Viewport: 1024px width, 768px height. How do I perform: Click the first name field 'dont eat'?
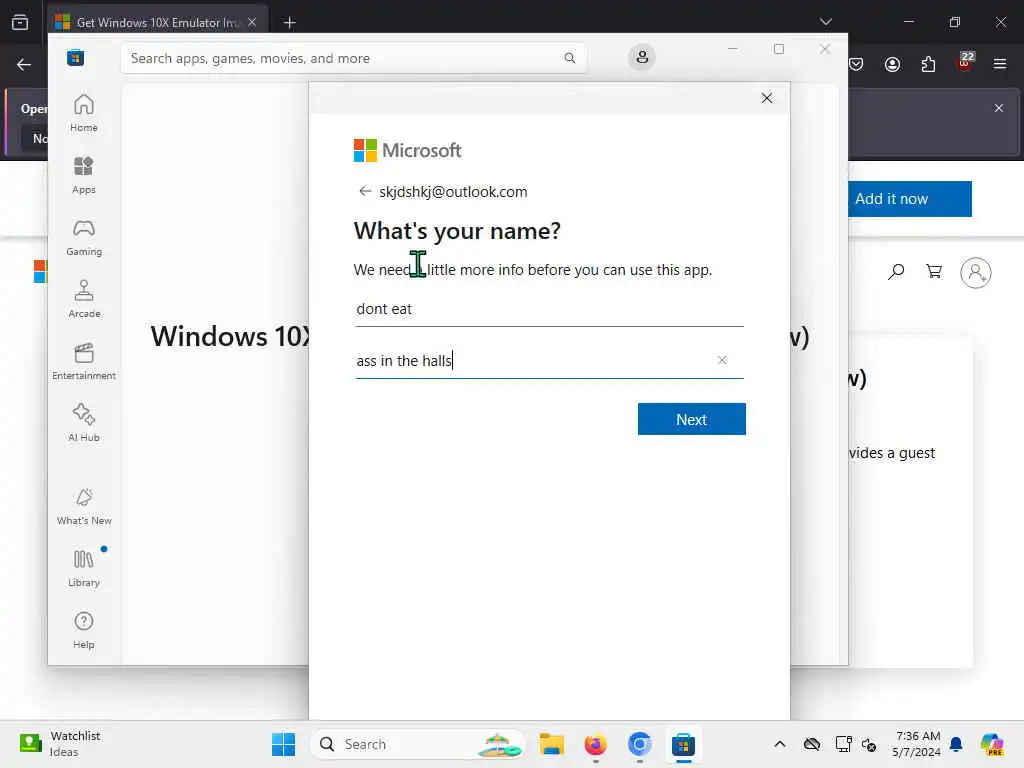click(549, 310)
